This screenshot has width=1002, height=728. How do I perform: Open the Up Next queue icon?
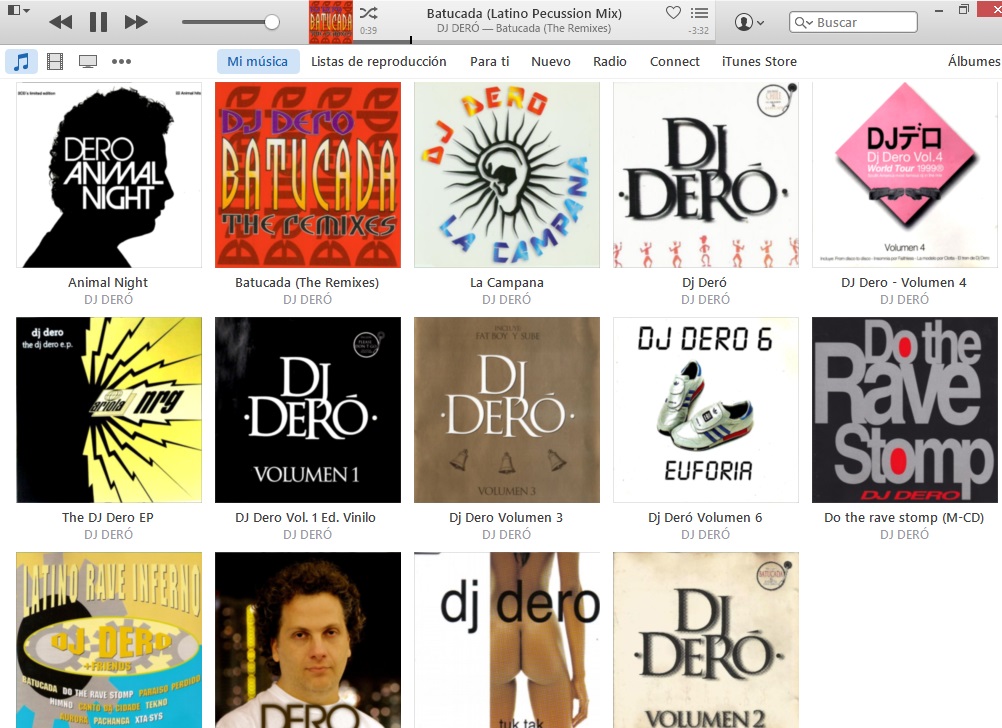click(x=699, y=14)
